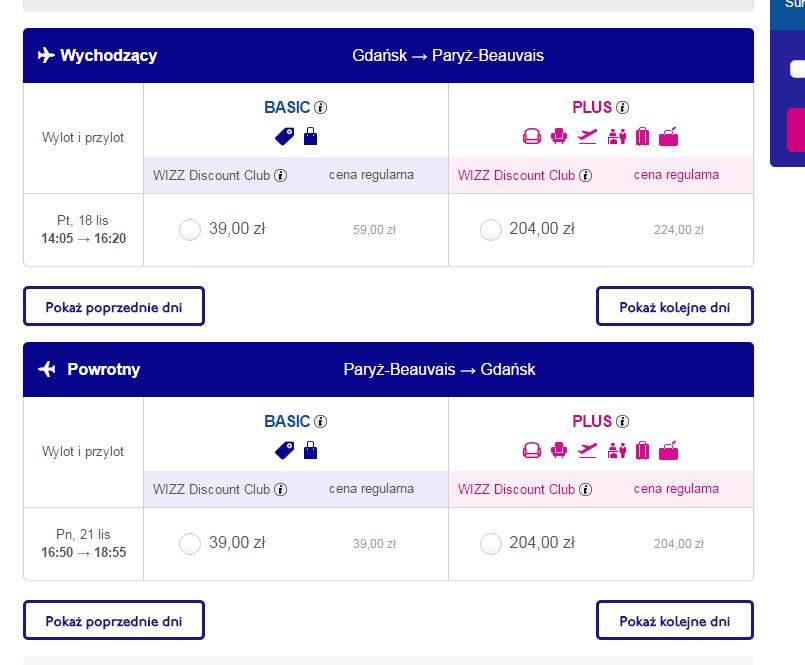Screen dimensions: 805x665
Task: Select outbound BASIC fare 39,00 zł radio
Action: coord(190,230)
